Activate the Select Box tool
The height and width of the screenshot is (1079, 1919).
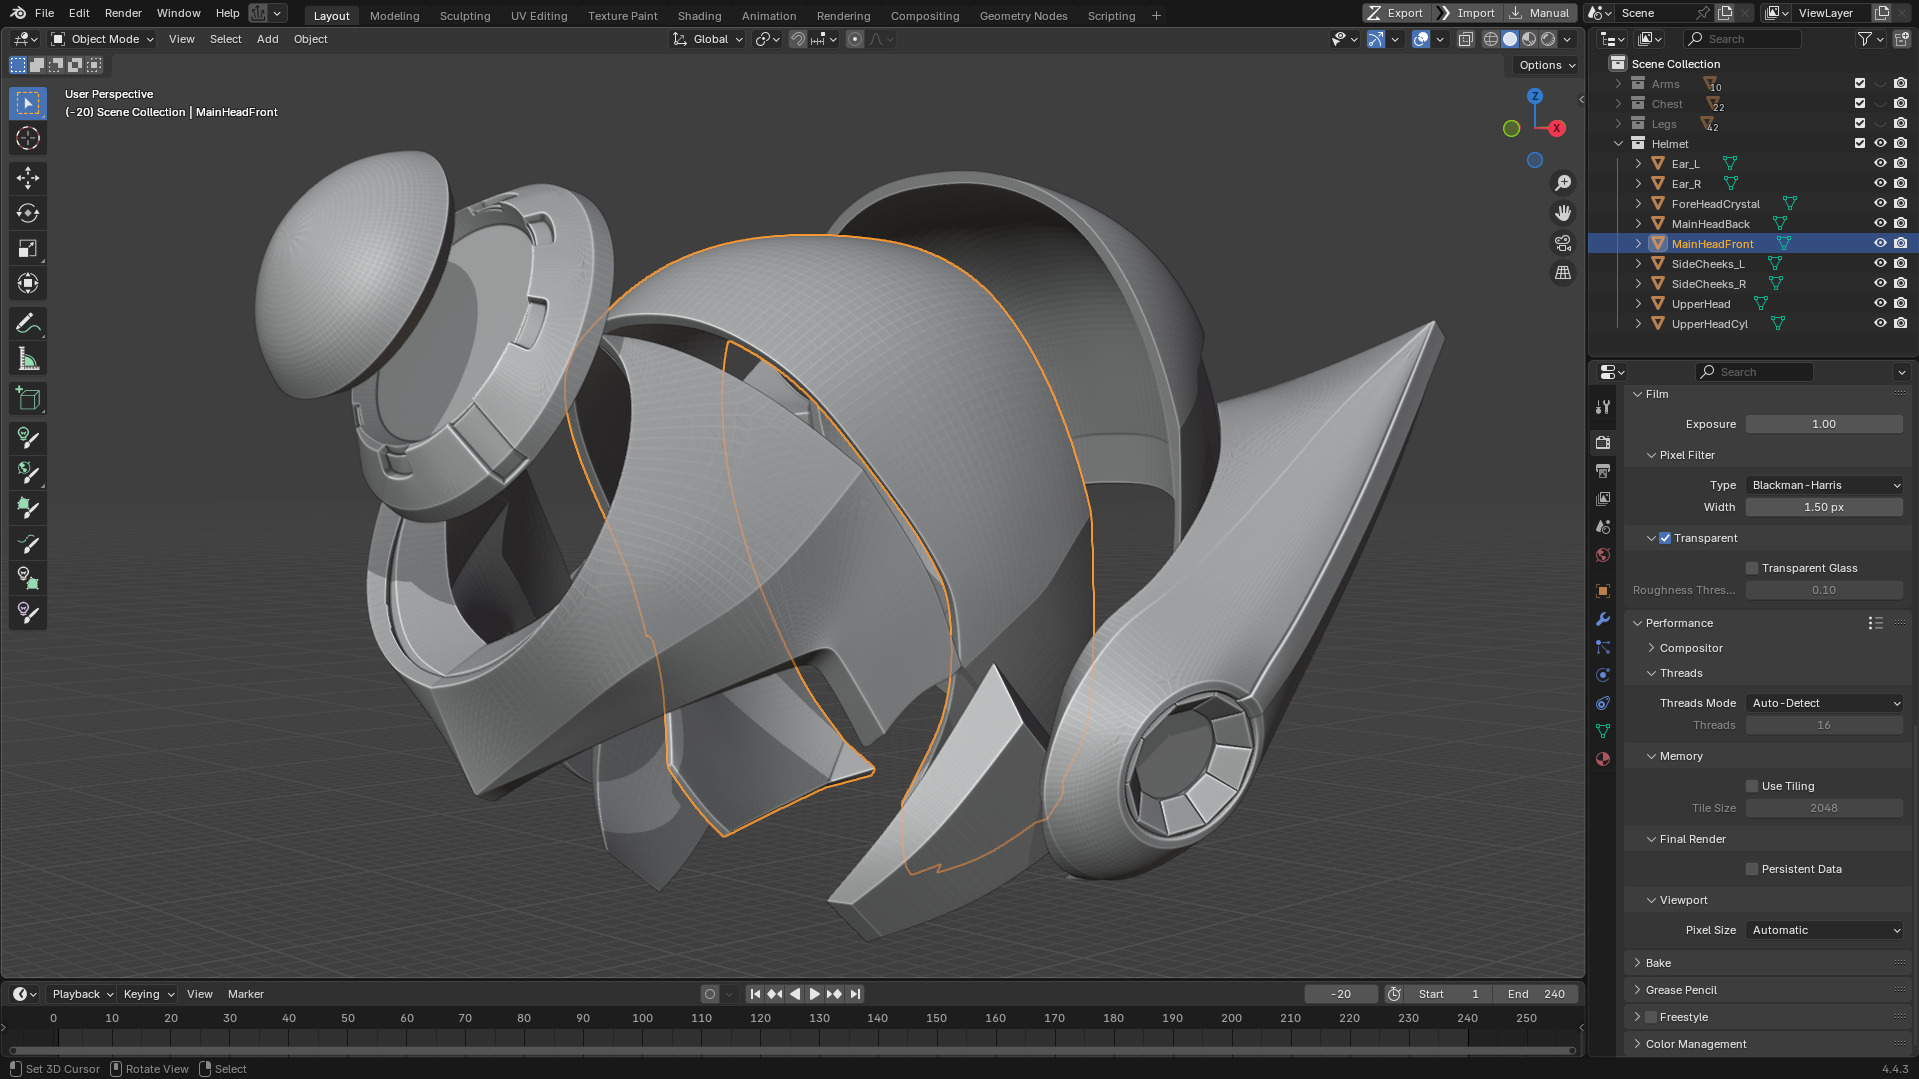[28, 103]
